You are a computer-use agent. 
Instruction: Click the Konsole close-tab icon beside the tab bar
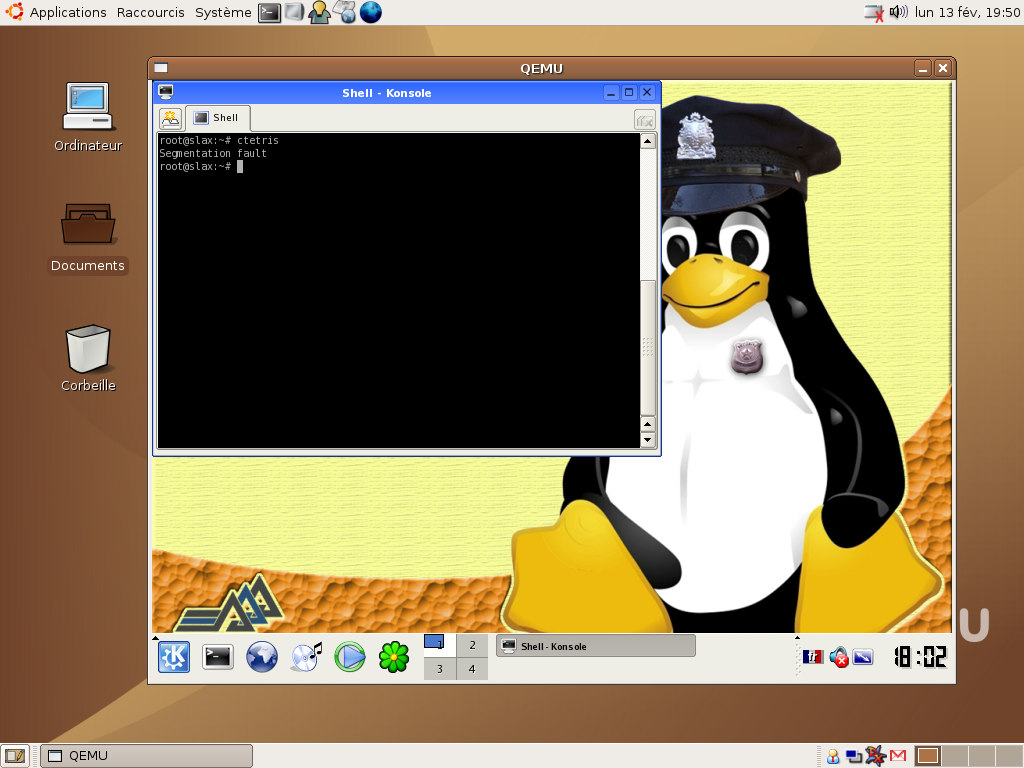(645, 120)
